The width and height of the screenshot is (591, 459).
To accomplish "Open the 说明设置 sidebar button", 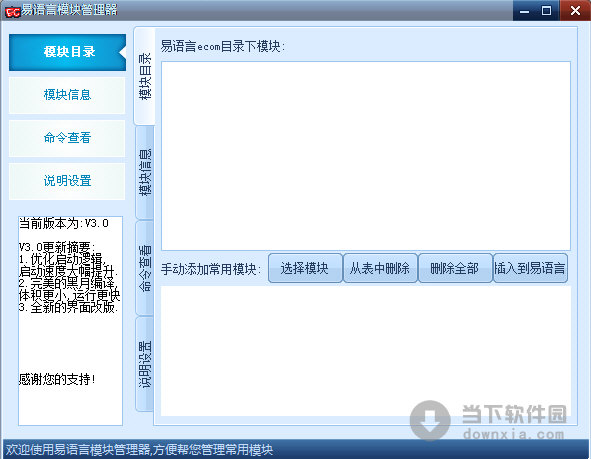I will tap(67, 181).
